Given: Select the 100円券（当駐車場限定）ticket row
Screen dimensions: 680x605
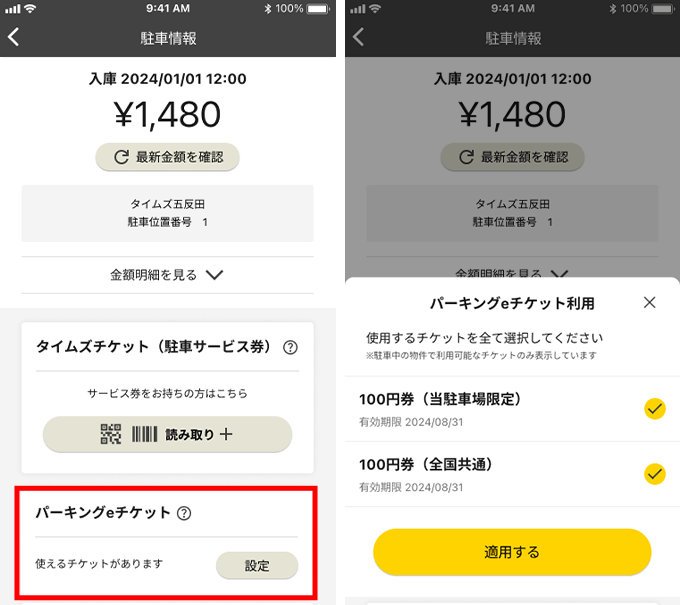Looking at the screenshot, I should coord(512,409).
